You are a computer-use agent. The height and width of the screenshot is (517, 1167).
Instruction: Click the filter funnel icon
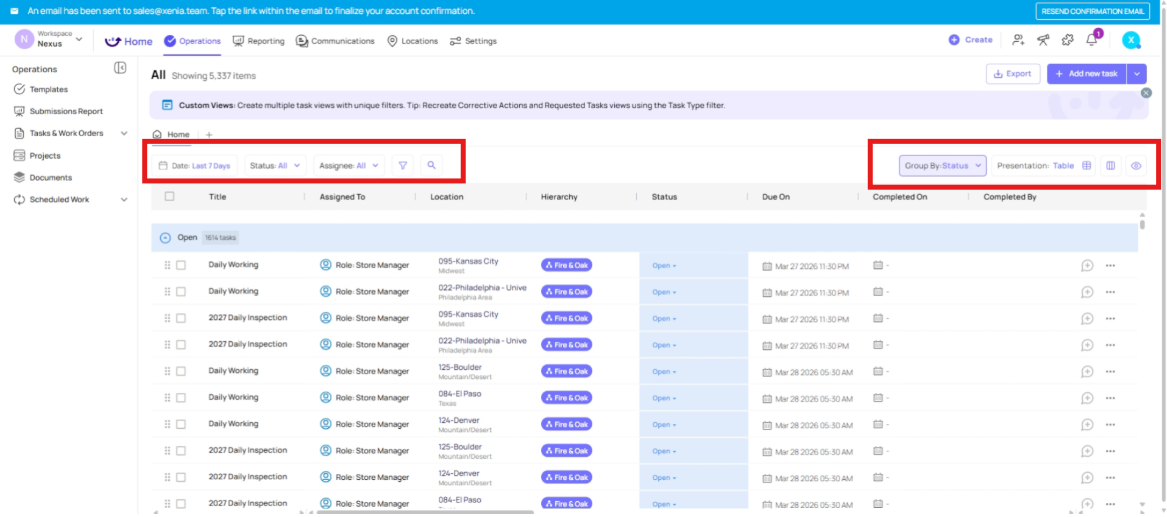pyautogui.click(x=403, y=166)
